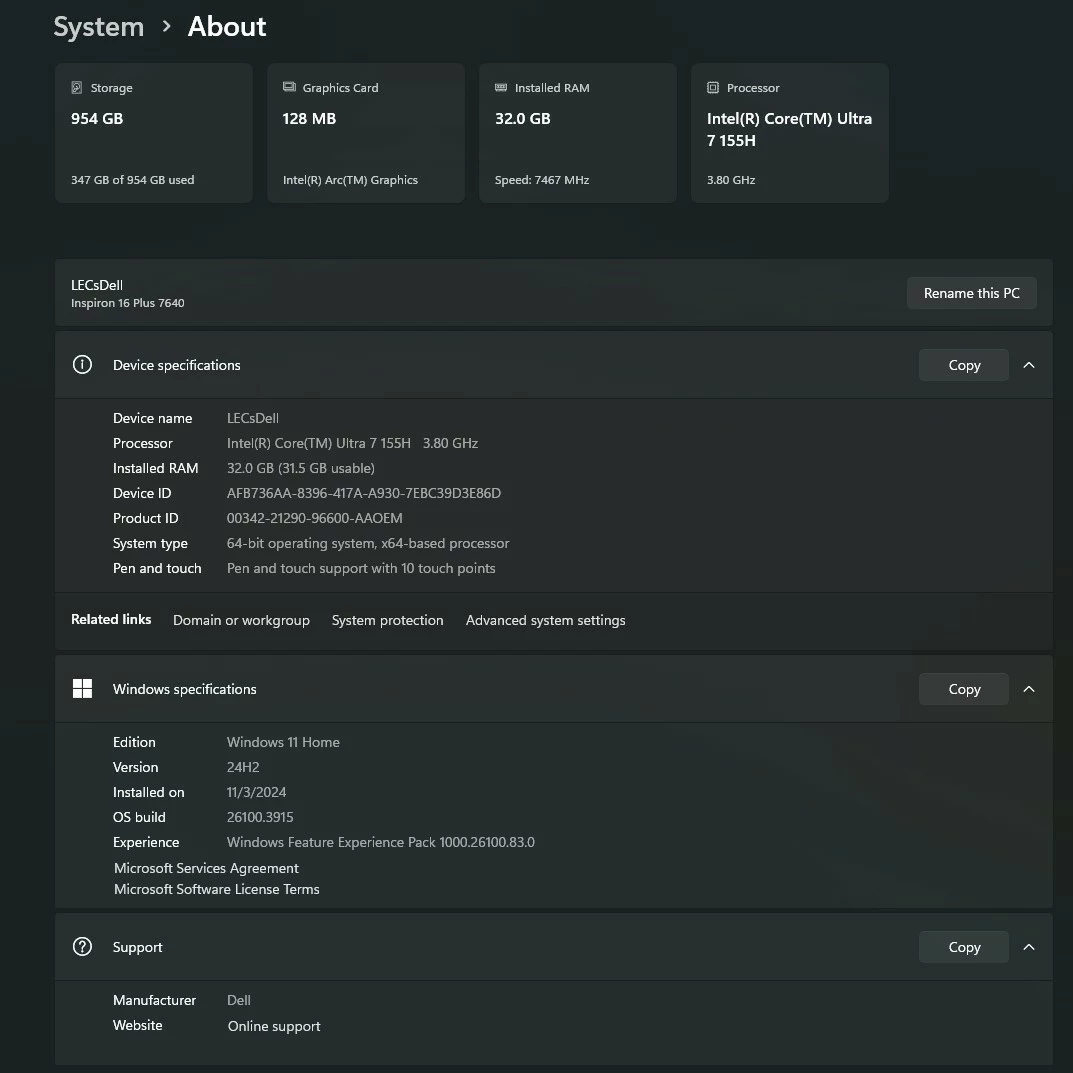This screenshot has height=1073, width=1073.
Task: Click the Processor row value 3.80 GHz
Action: 450,443
